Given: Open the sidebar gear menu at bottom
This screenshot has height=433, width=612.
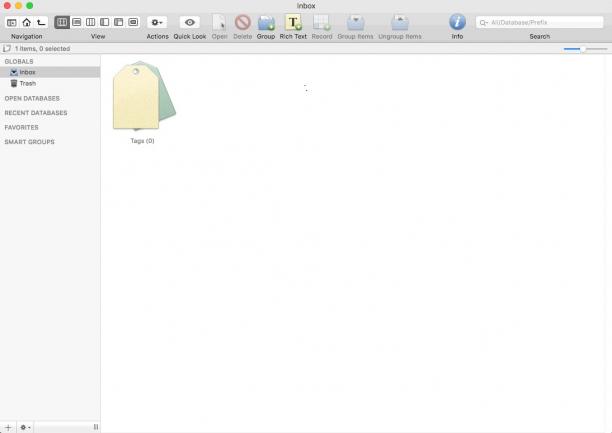Looking at the screenshot, I should click(x=25, y=428).
